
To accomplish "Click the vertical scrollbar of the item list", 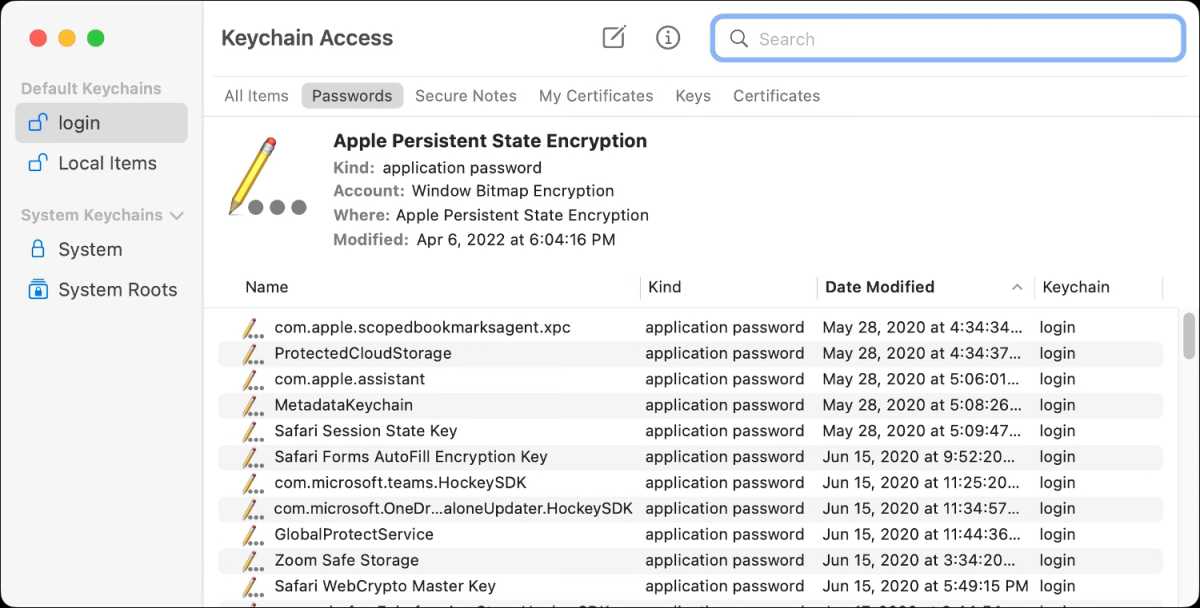I will point(1189,335).
